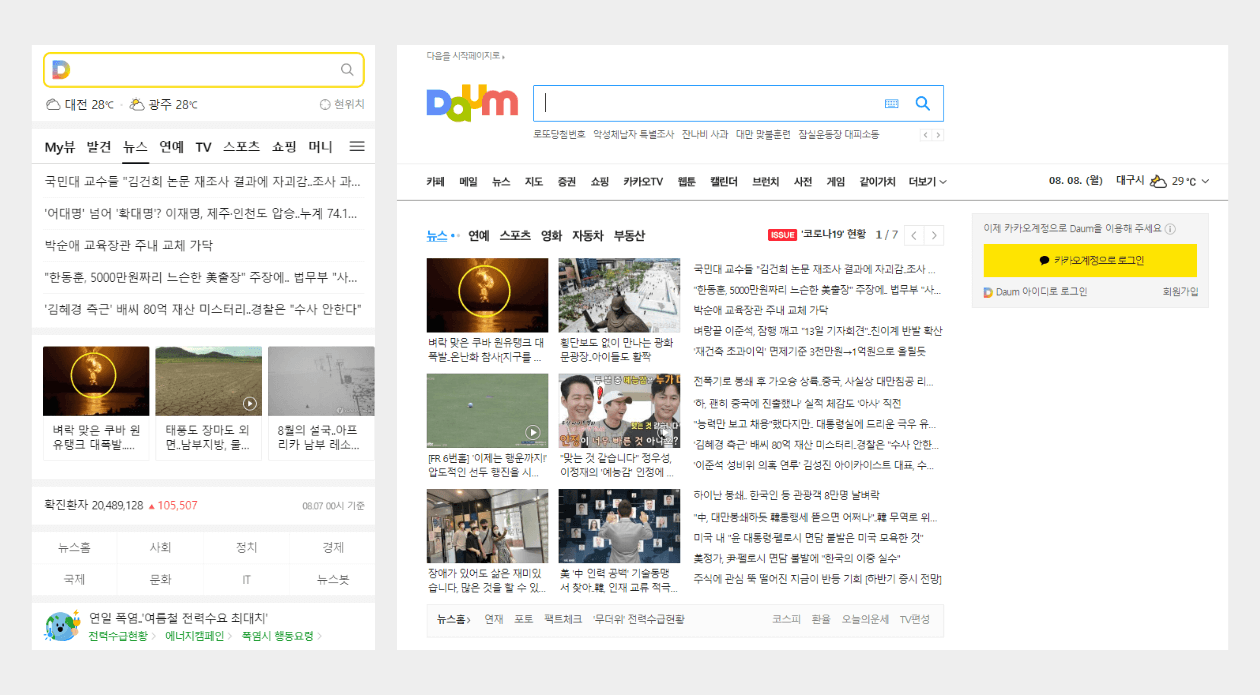The width and height of the screenshot is (1260, 695).
Task: Switch to 영화 tab in desktop news section
Action: (x=551, y=236)
